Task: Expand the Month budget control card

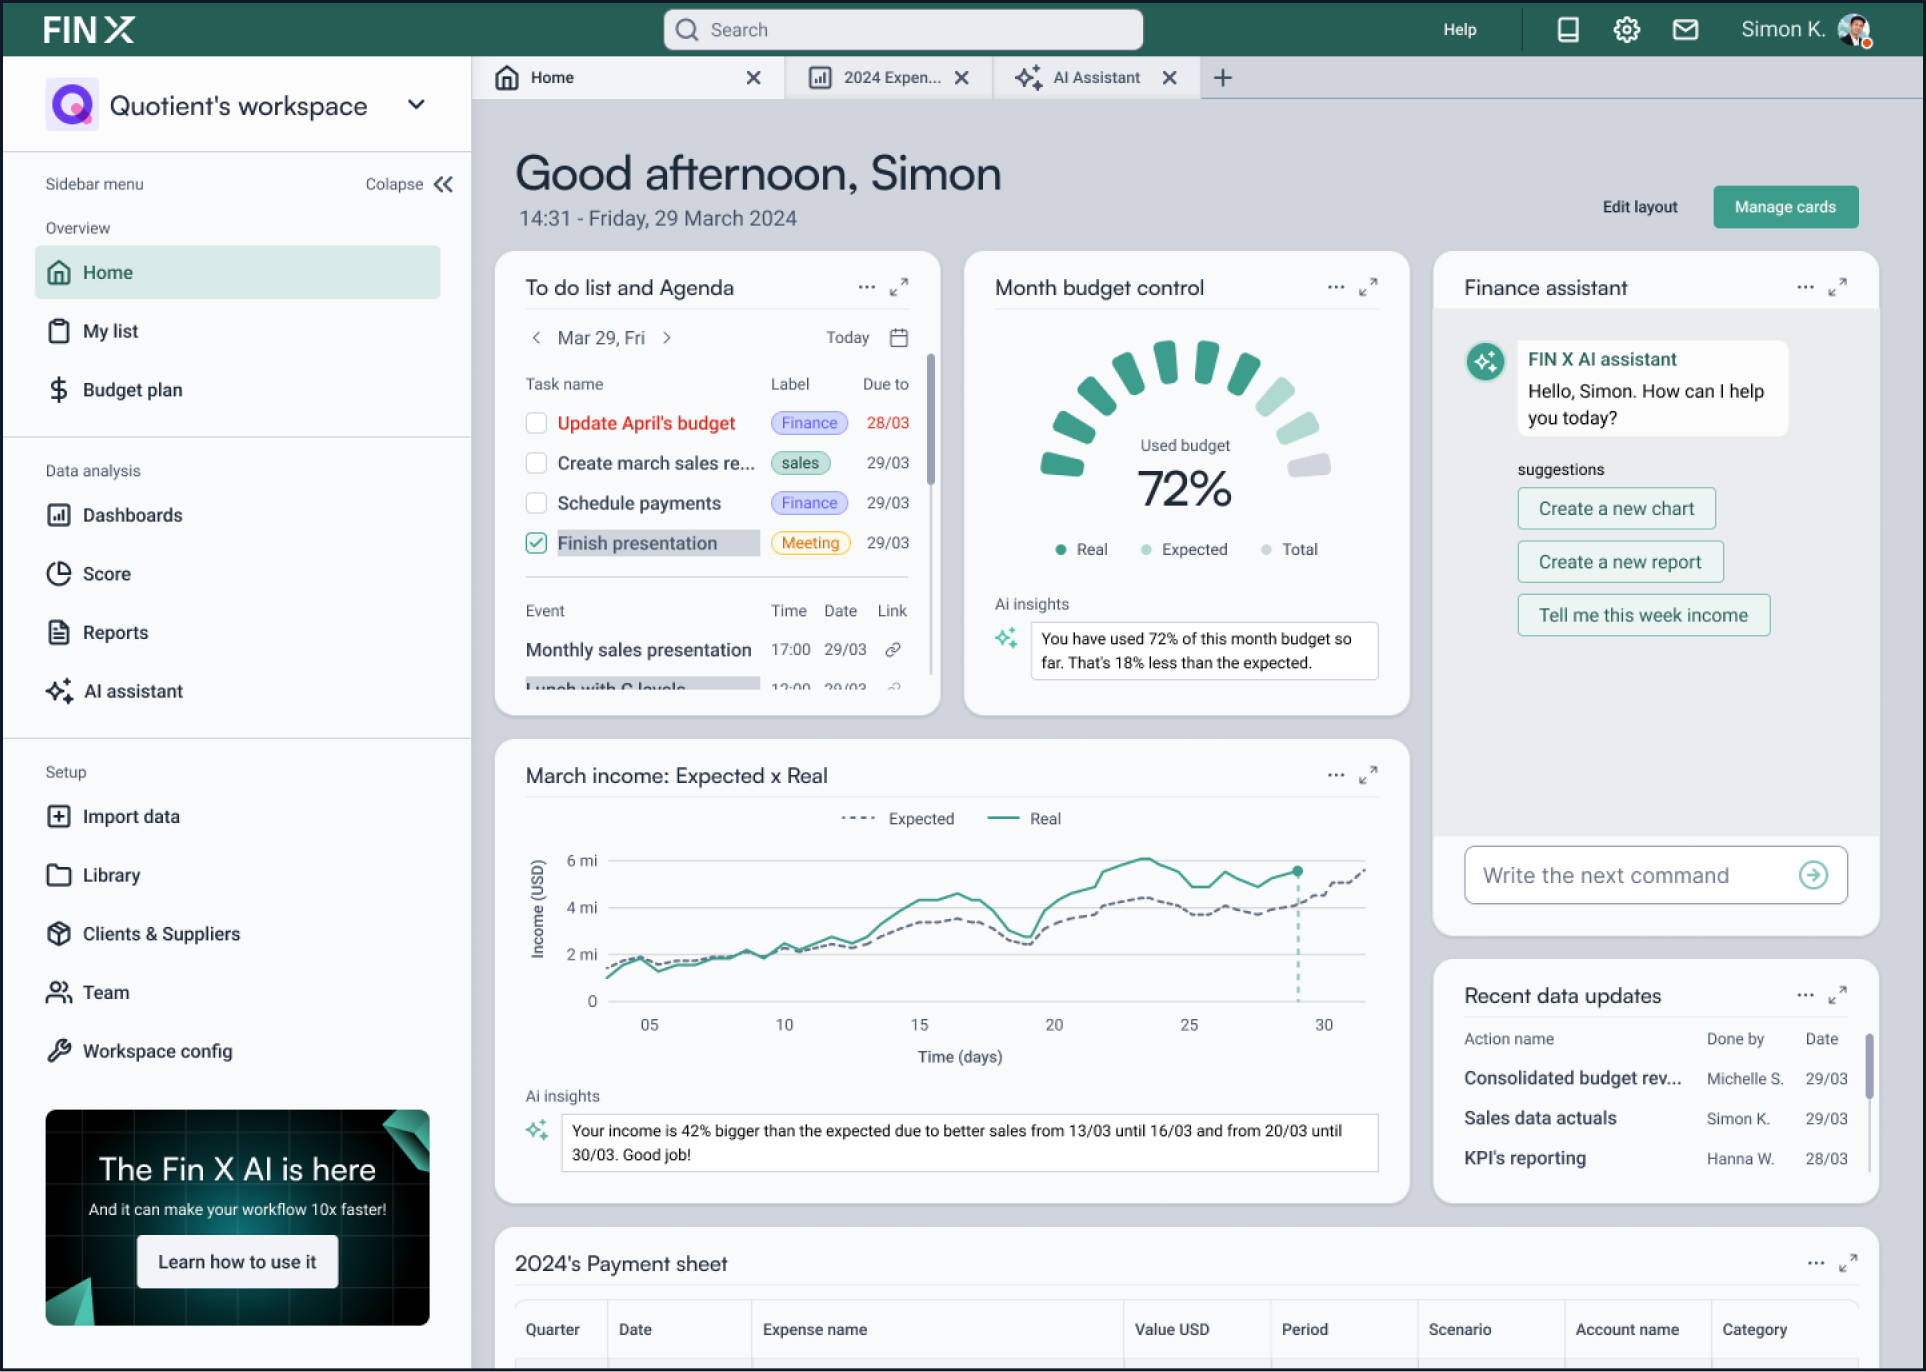Action: tap(1368, 288)
